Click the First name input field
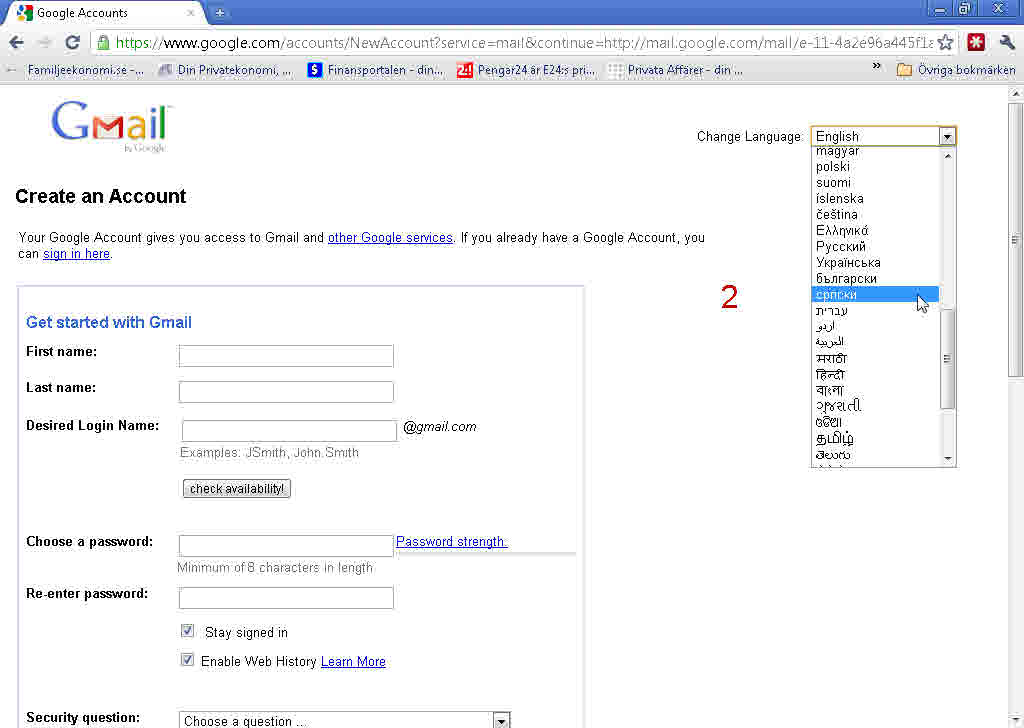The height and width of the screenshot is (728, 1024). tap(285, 355)
